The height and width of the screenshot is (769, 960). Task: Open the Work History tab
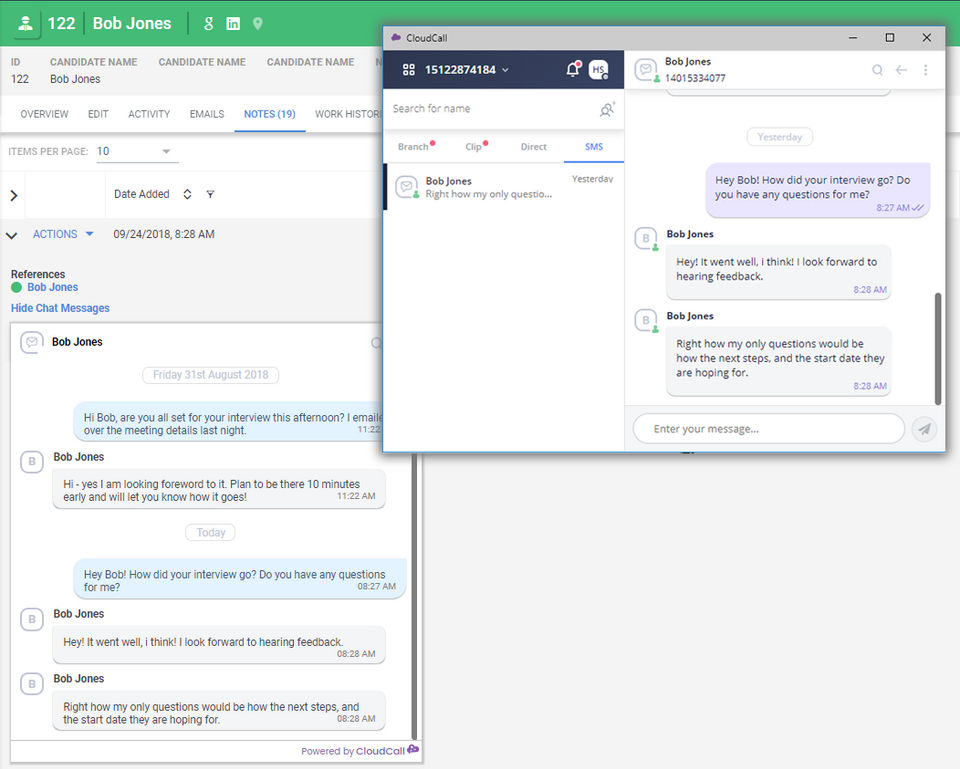click(x=348, y=114)
